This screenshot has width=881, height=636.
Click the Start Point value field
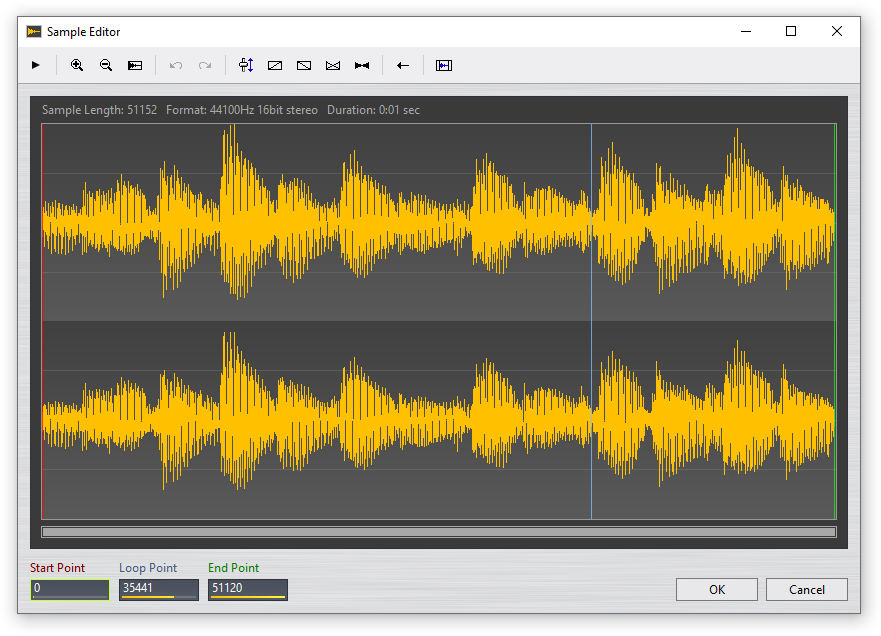[69, 589]
